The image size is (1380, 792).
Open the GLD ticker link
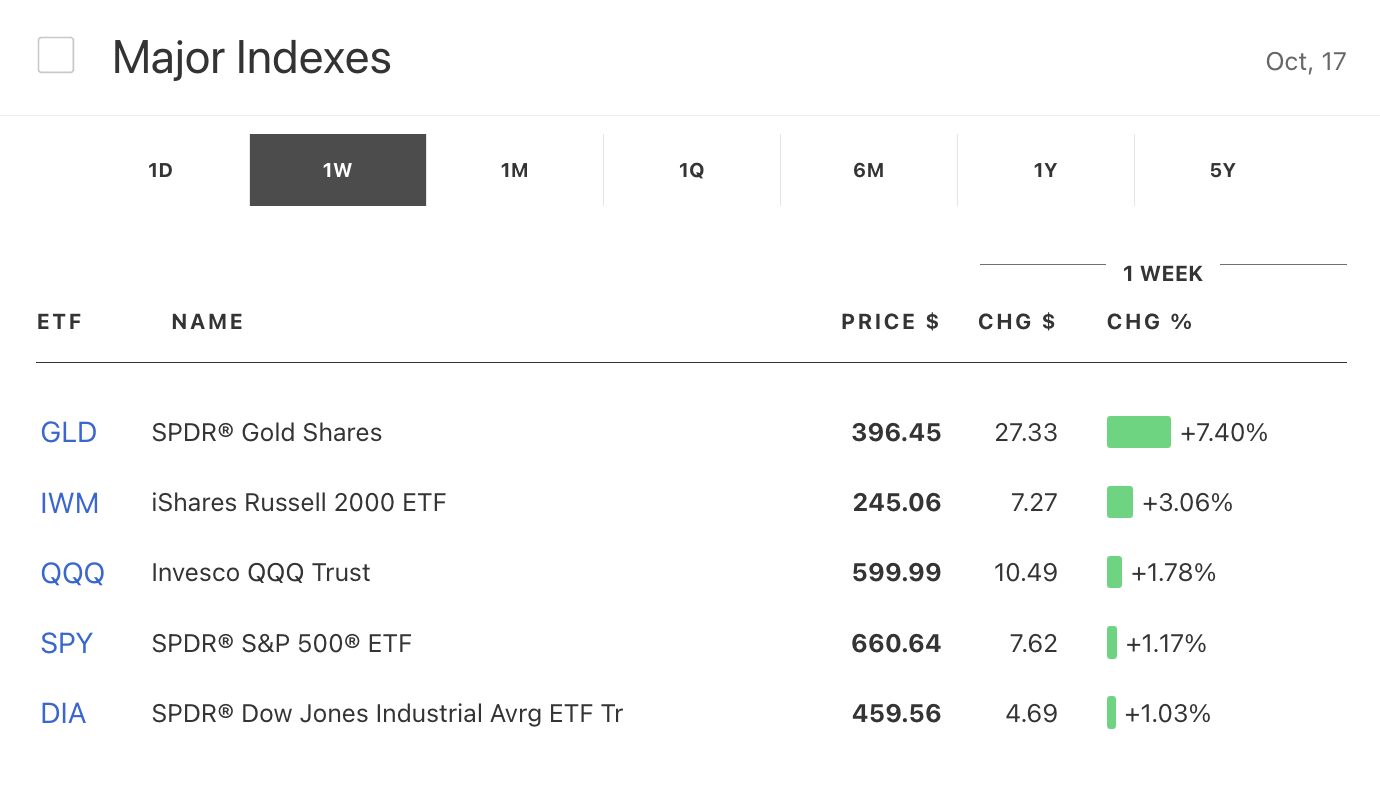coord(69,433)
